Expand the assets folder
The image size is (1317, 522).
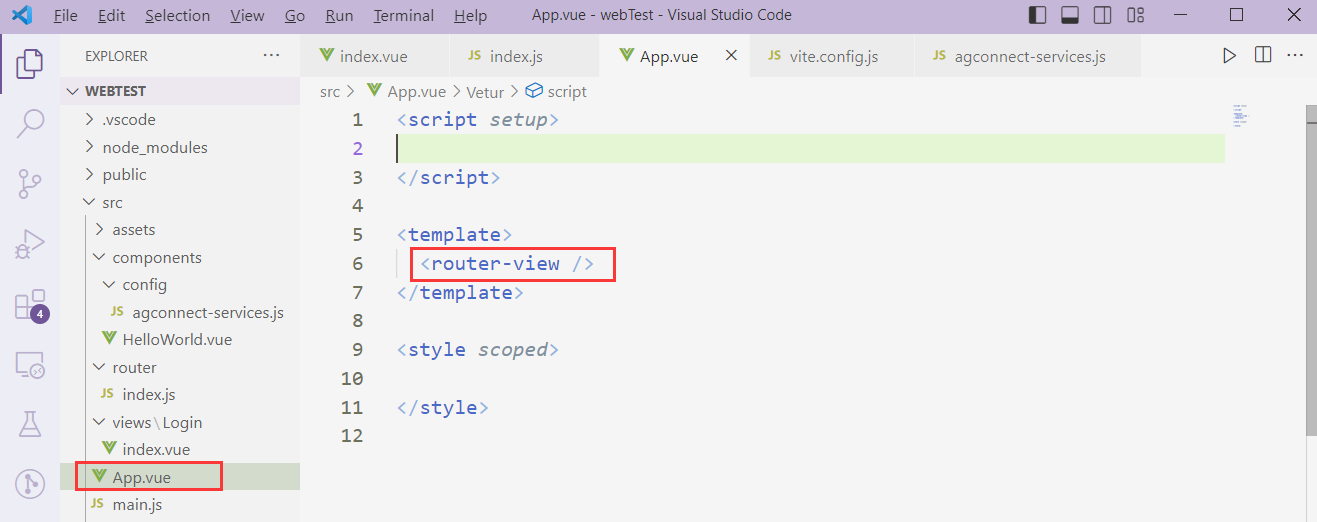133,229
